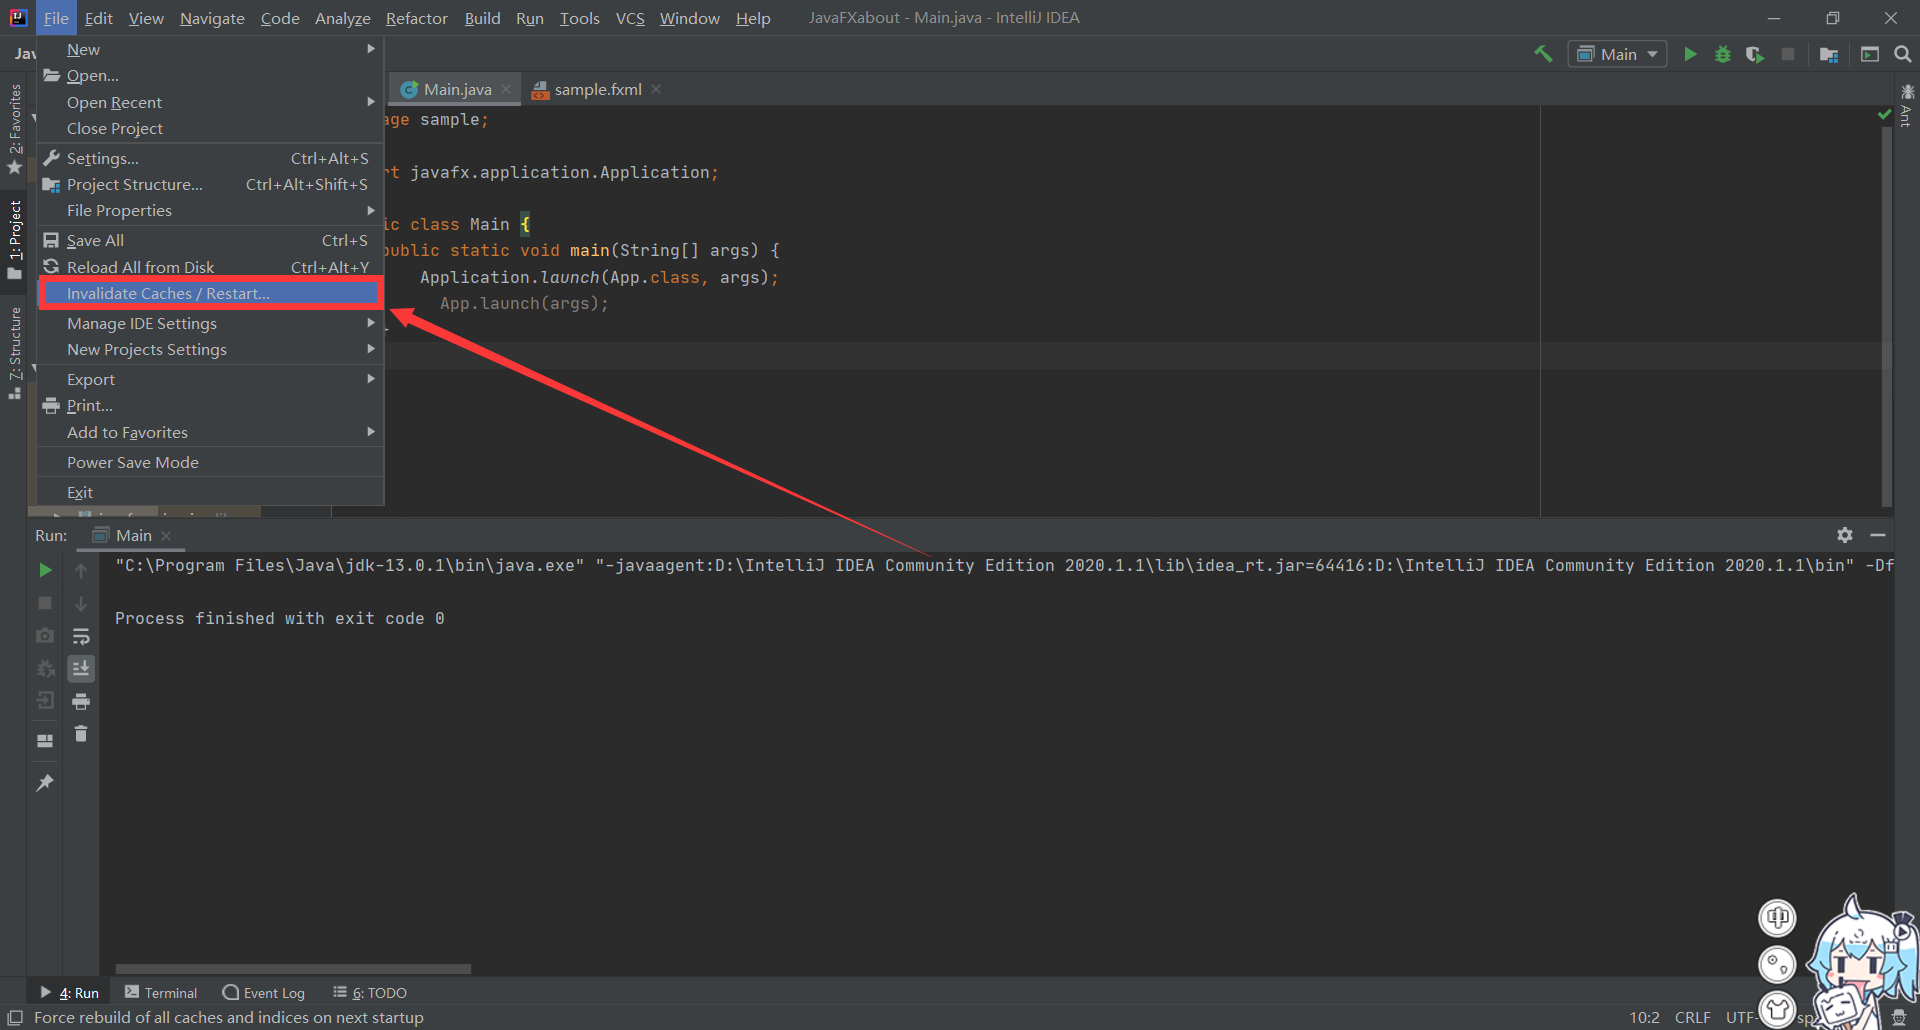Image resolution: width=1920 pixels, height=1030 pixels.
Task: Open the Terminal tool window
Action: (161, 992)
